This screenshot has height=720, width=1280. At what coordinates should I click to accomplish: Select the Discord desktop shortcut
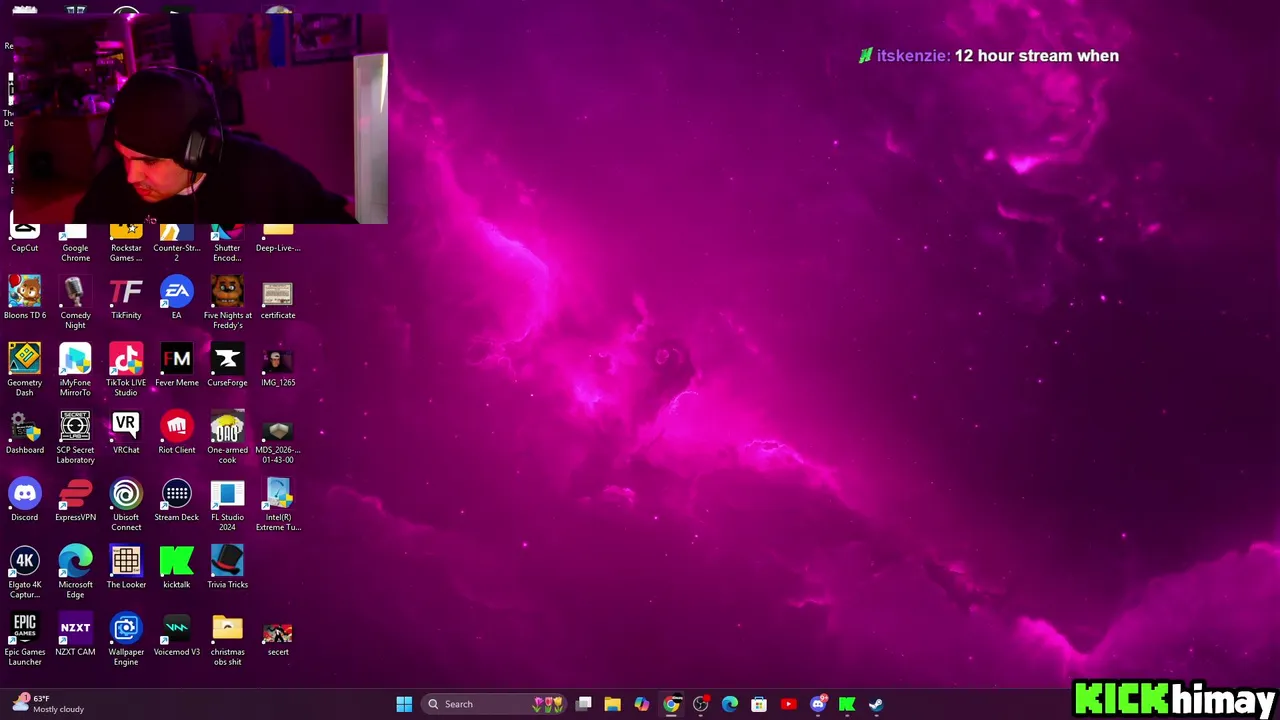click(25, 500)
